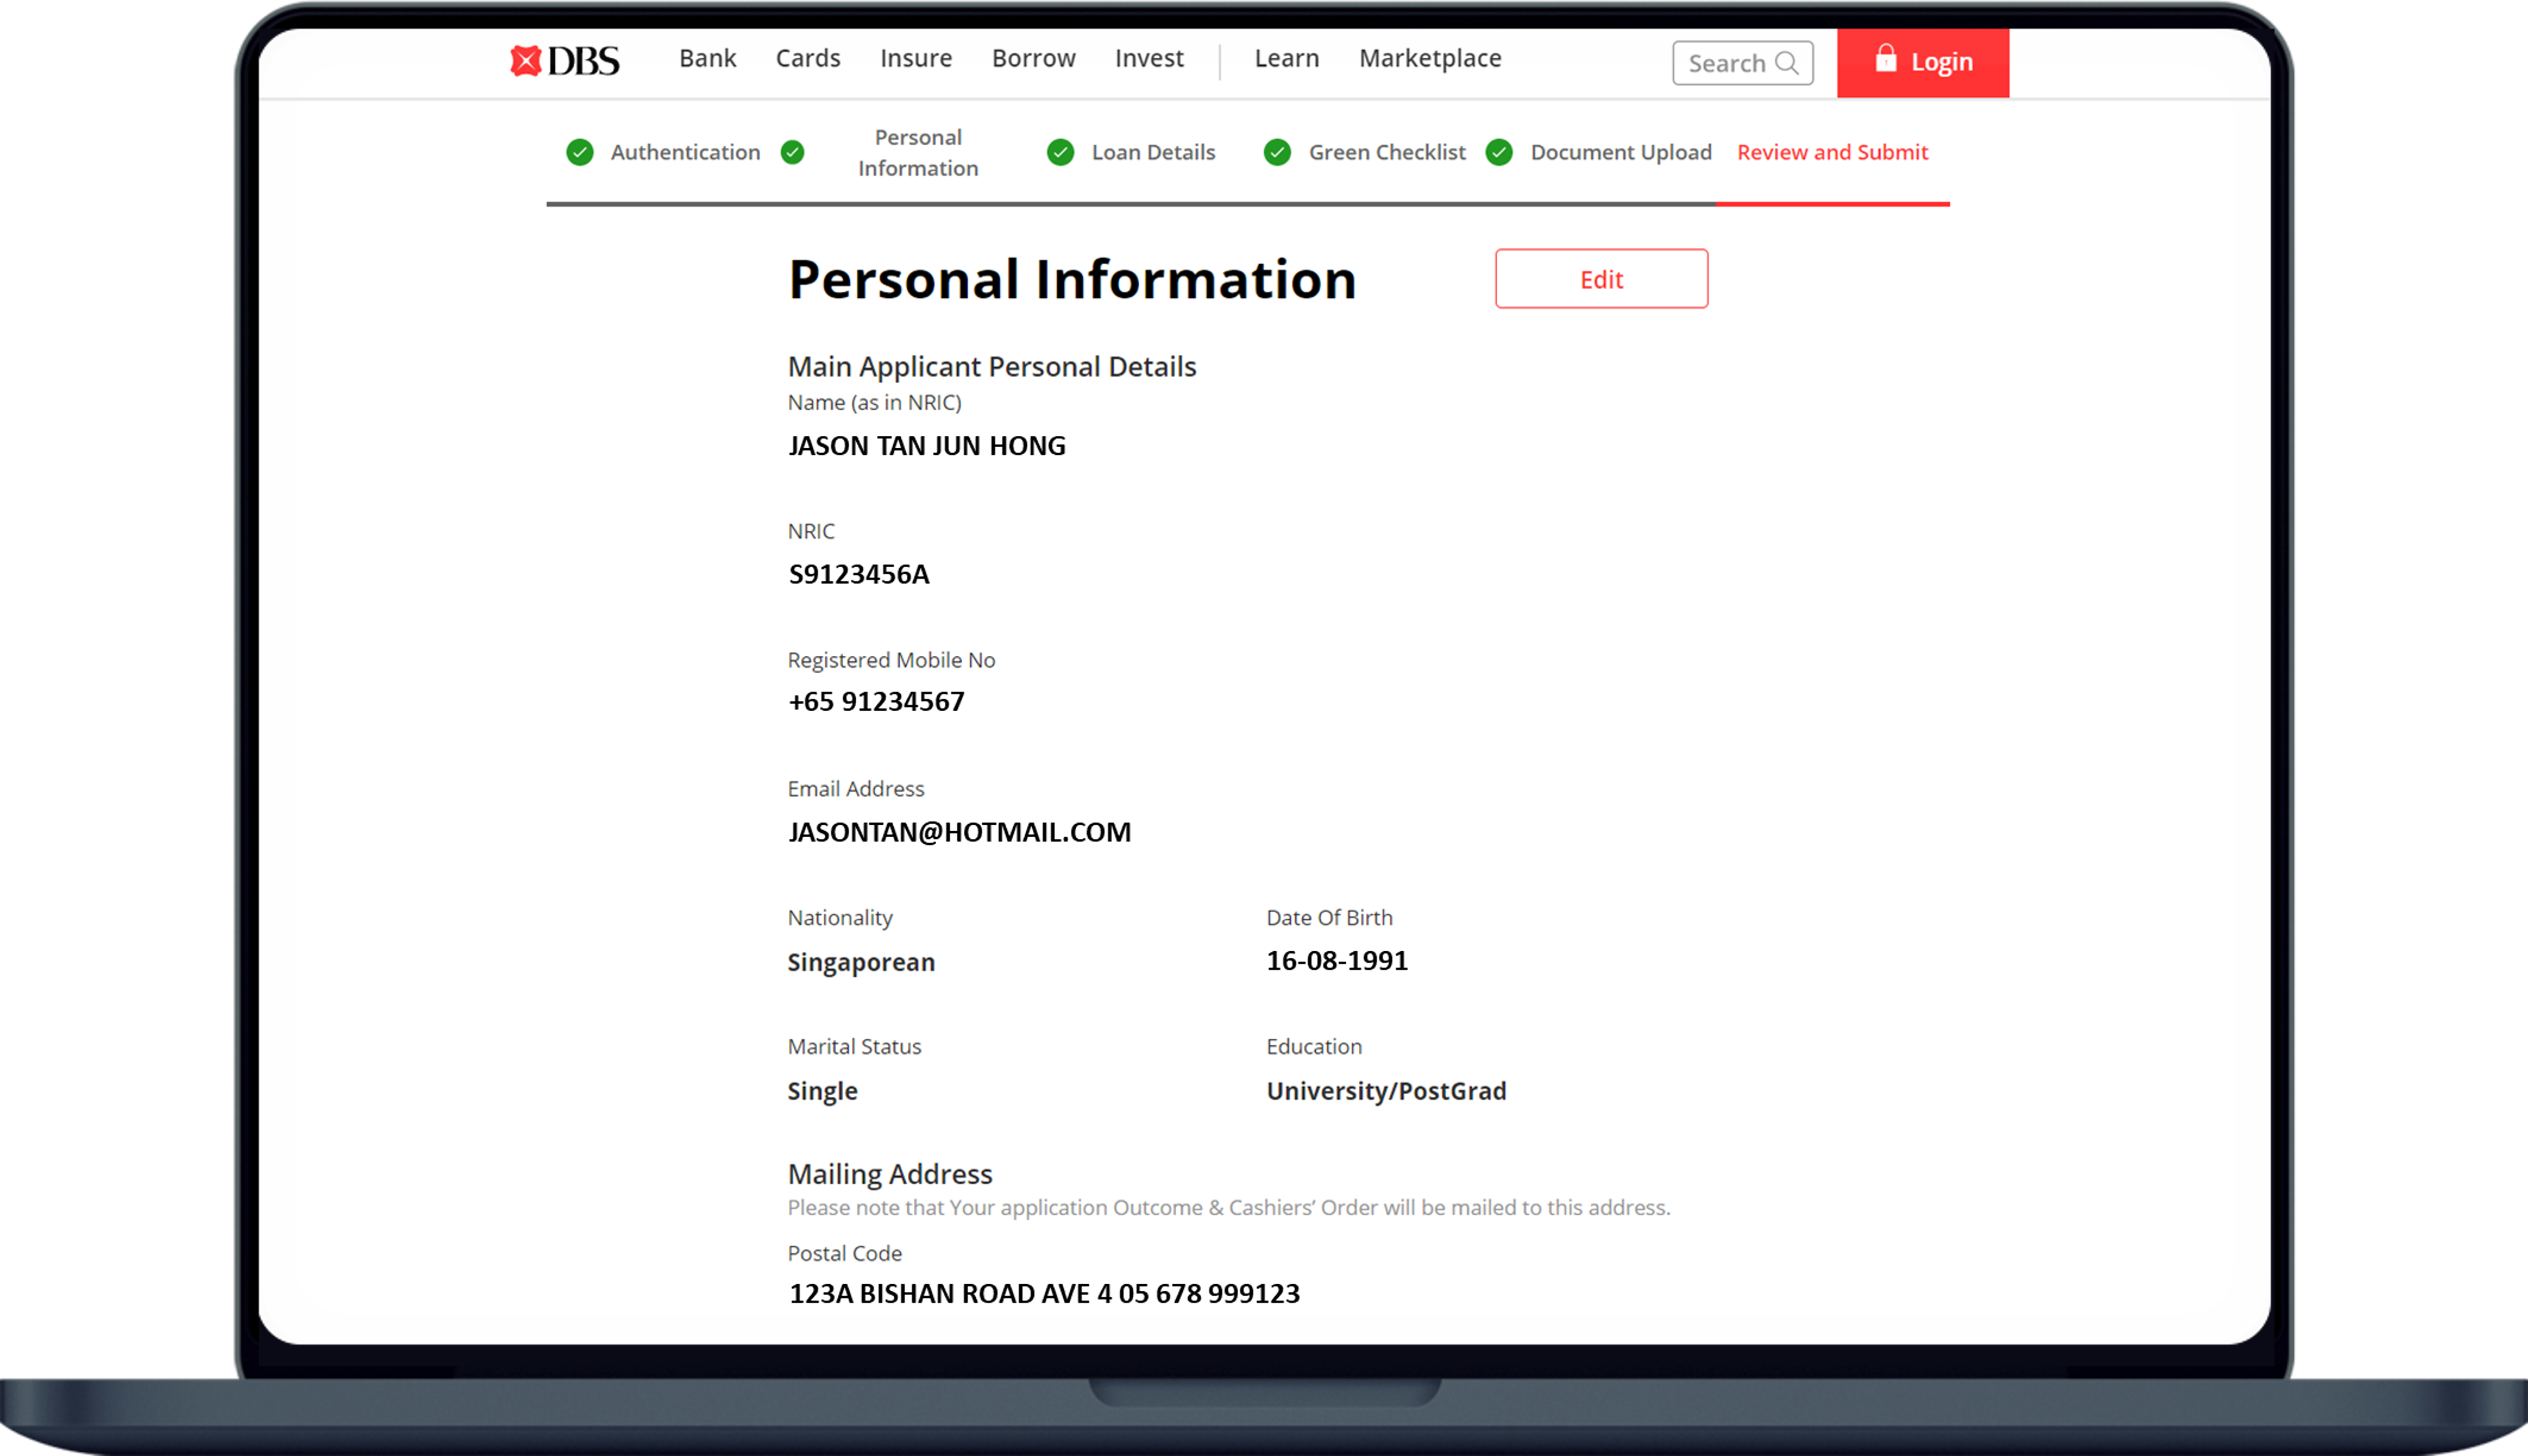Open the Invest menu

pos(1149,59)
